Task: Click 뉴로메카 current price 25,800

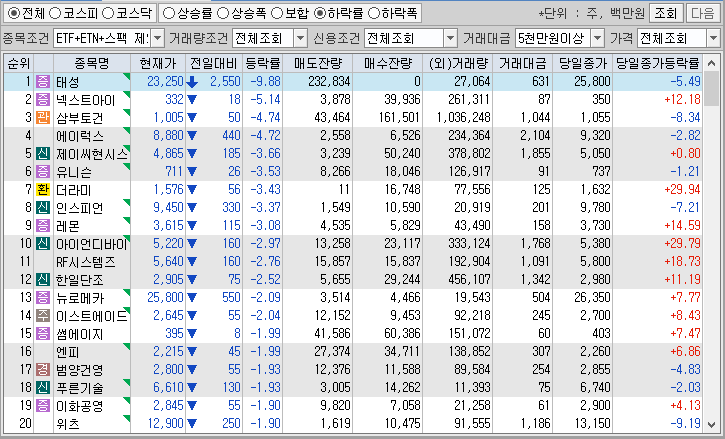Action: pos(166,297)
